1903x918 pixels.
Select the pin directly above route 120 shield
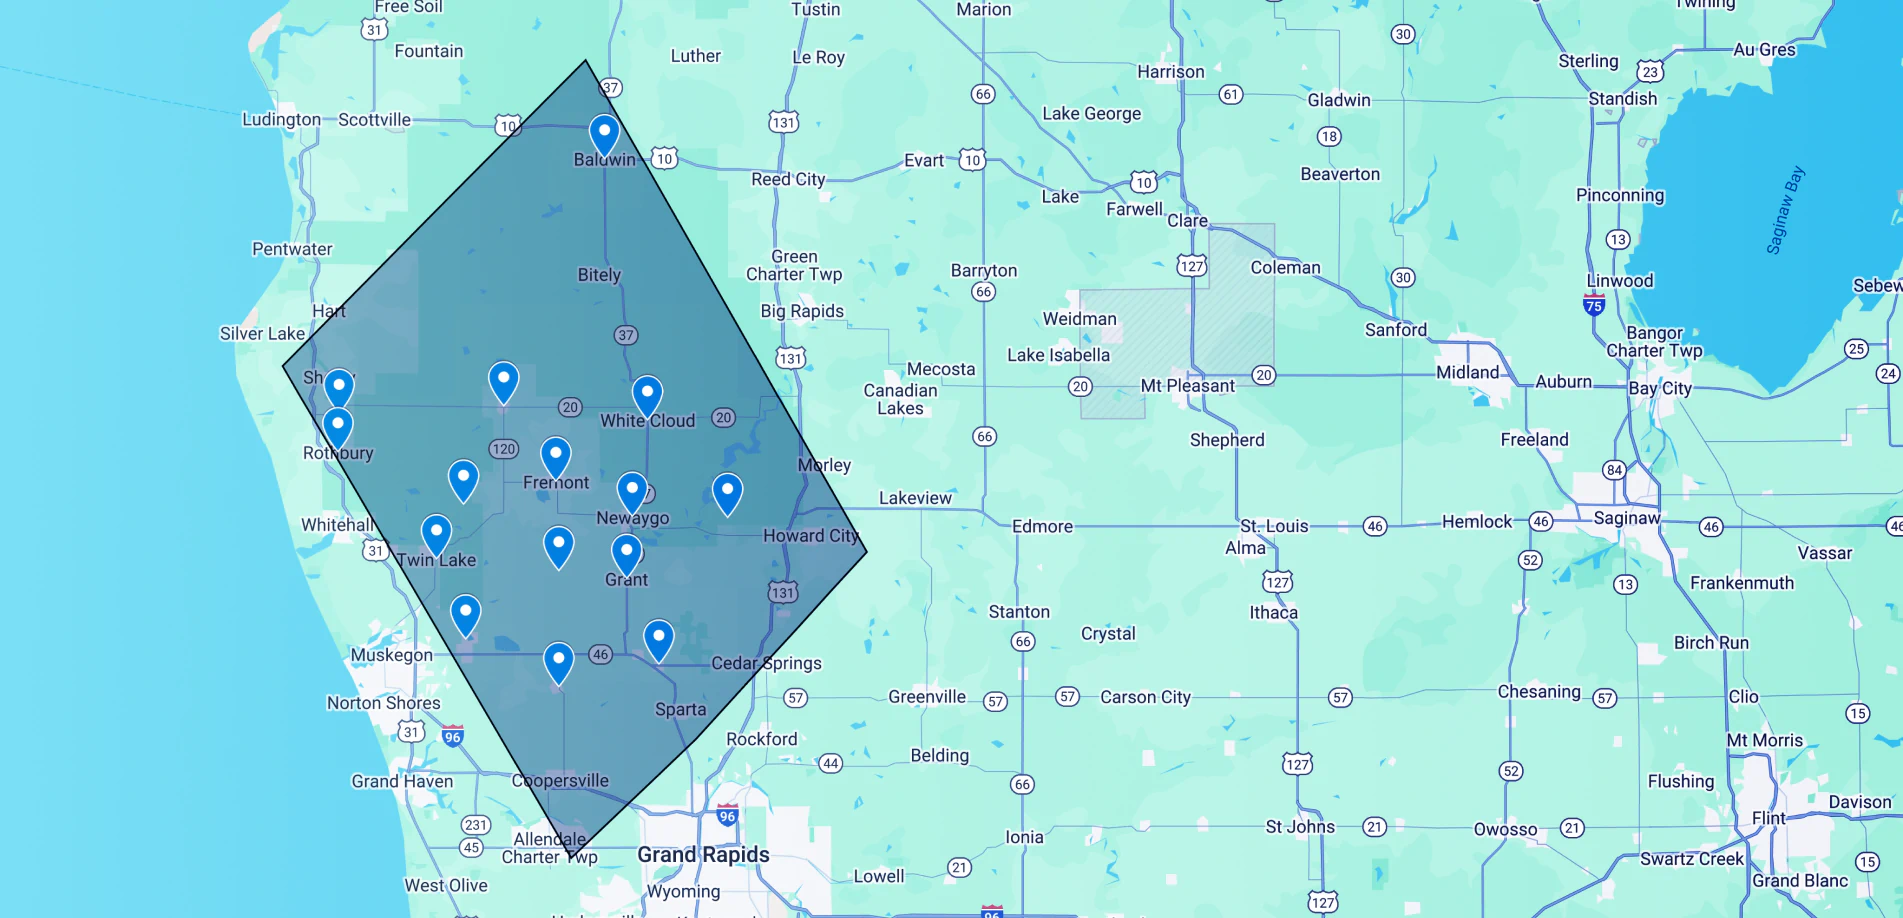point(503,382)
